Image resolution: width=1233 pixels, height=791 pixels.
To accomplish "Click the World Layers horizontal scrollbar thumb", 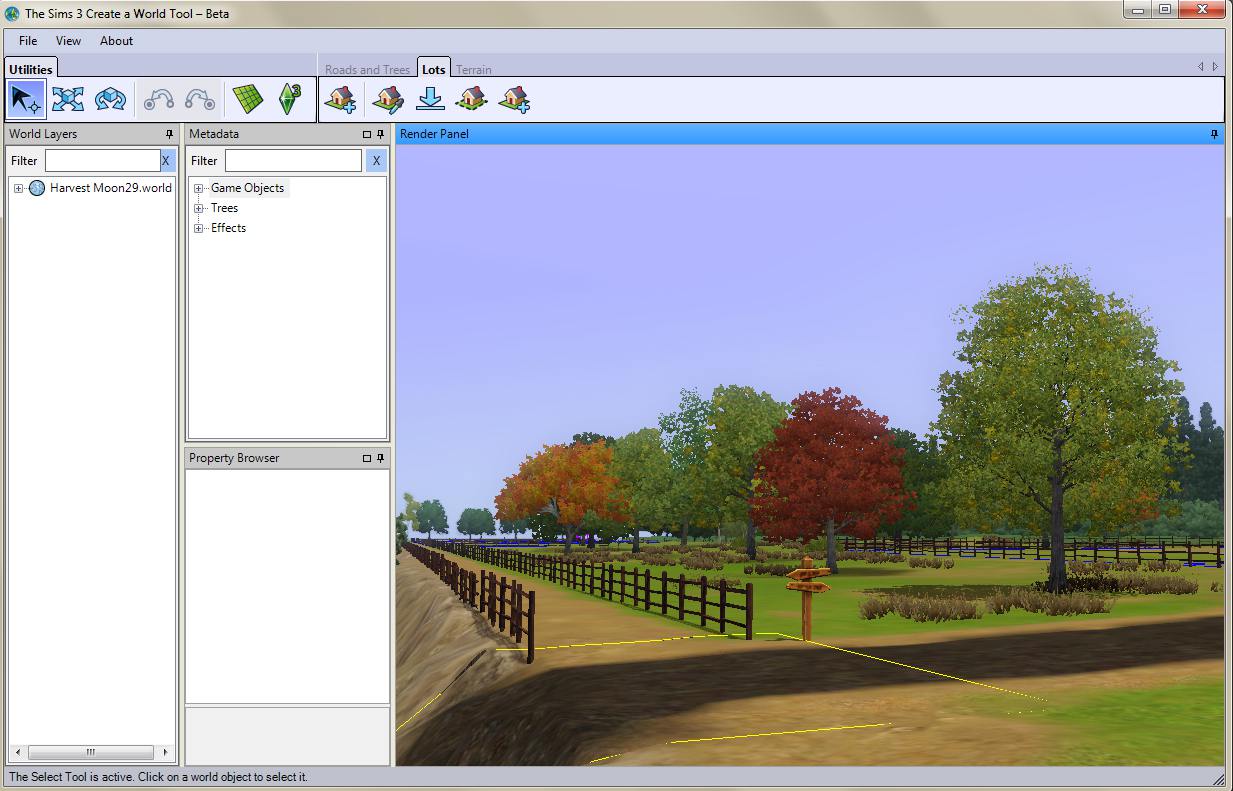I will pyautogui.click(x=90, y=752).
